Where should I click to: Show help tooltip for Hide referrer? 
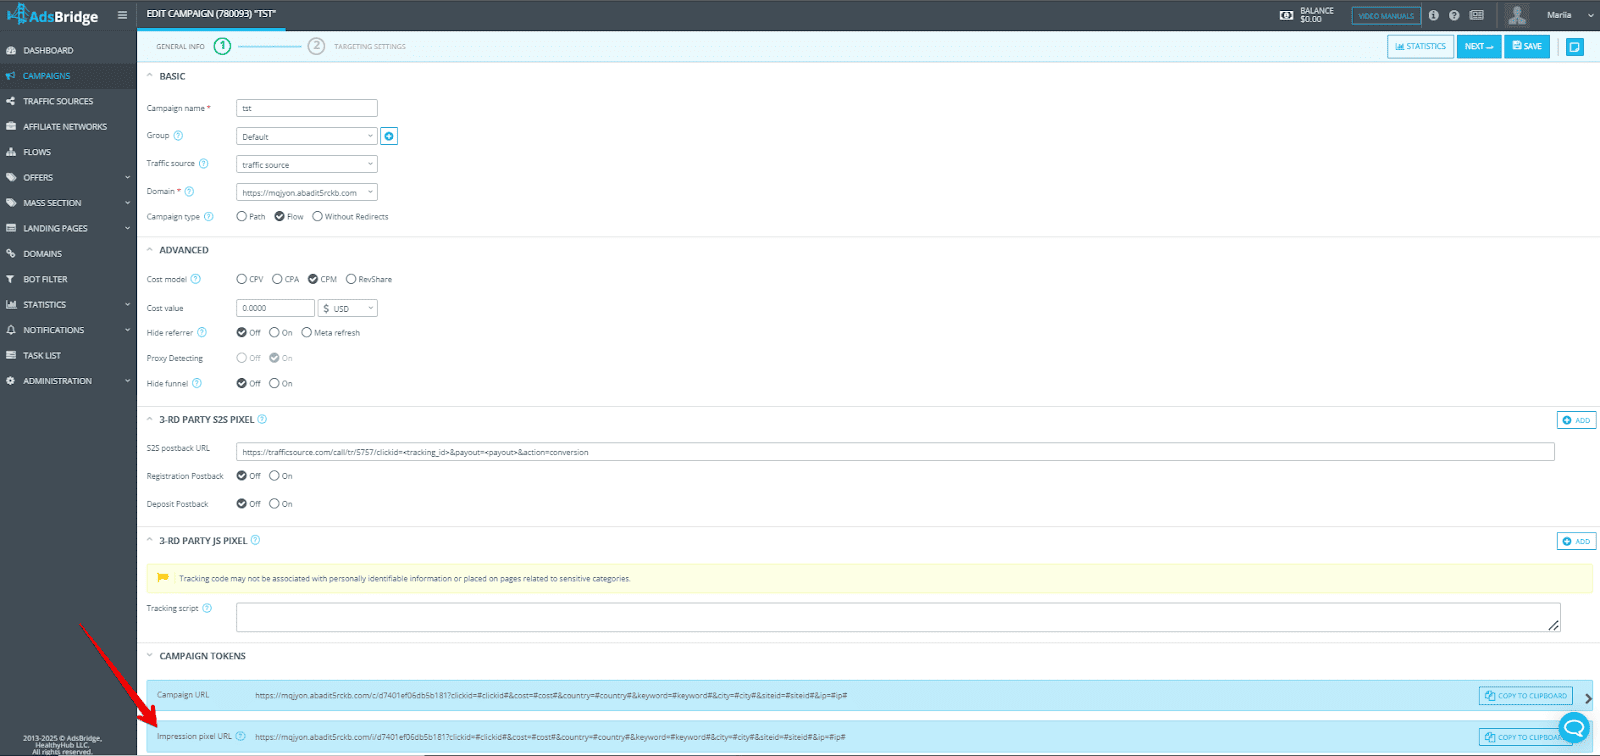pos(202,332)
